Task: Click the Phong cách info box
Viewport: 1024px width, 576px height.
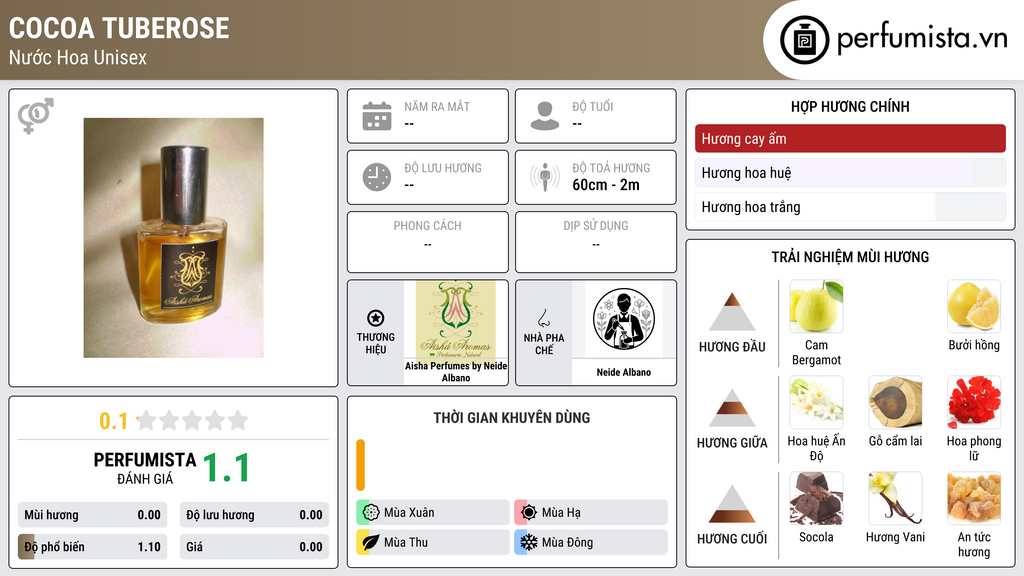Action: 427,242
